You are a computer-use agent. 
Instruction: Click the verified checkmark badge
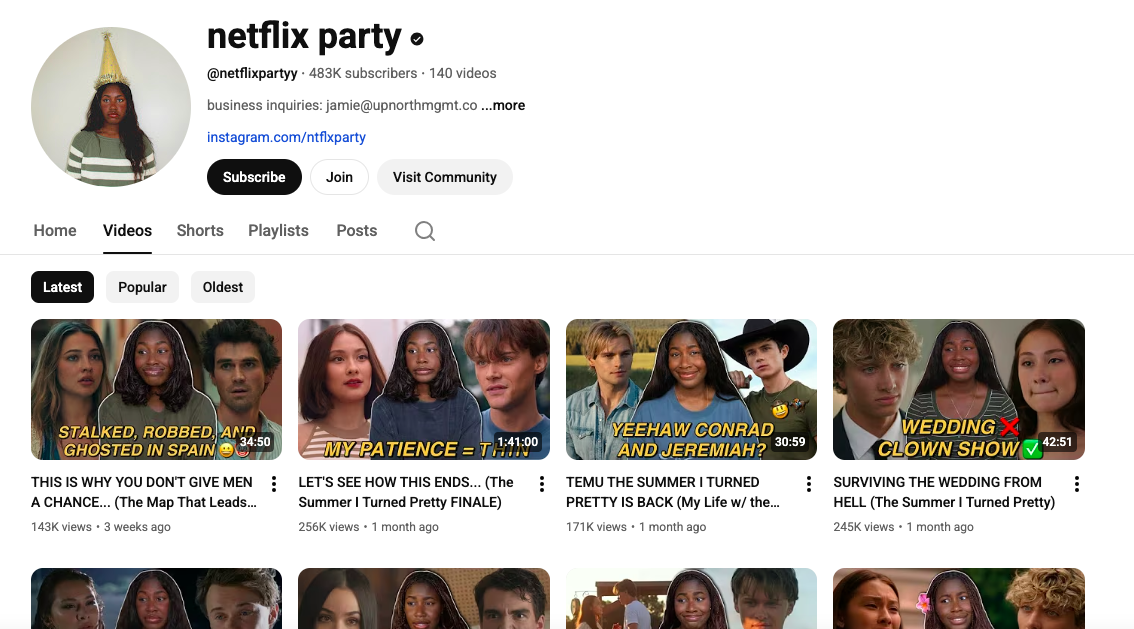point(417,39)
